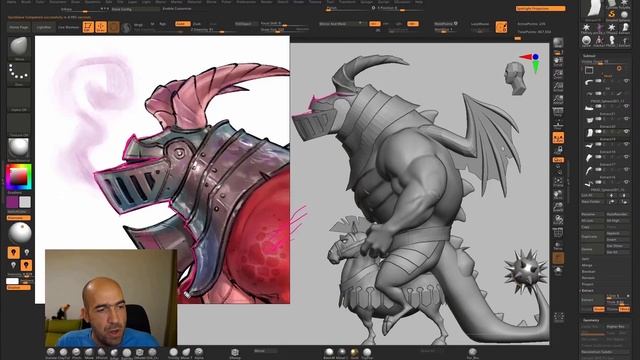The image size is (640, 360).
Task: Open the LightBox browser
Action: click(44, 27)
